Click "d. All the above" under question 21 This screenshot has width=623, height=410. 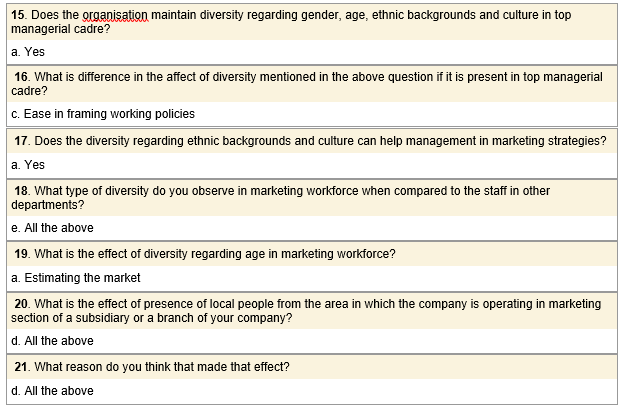tap(52, 390)
